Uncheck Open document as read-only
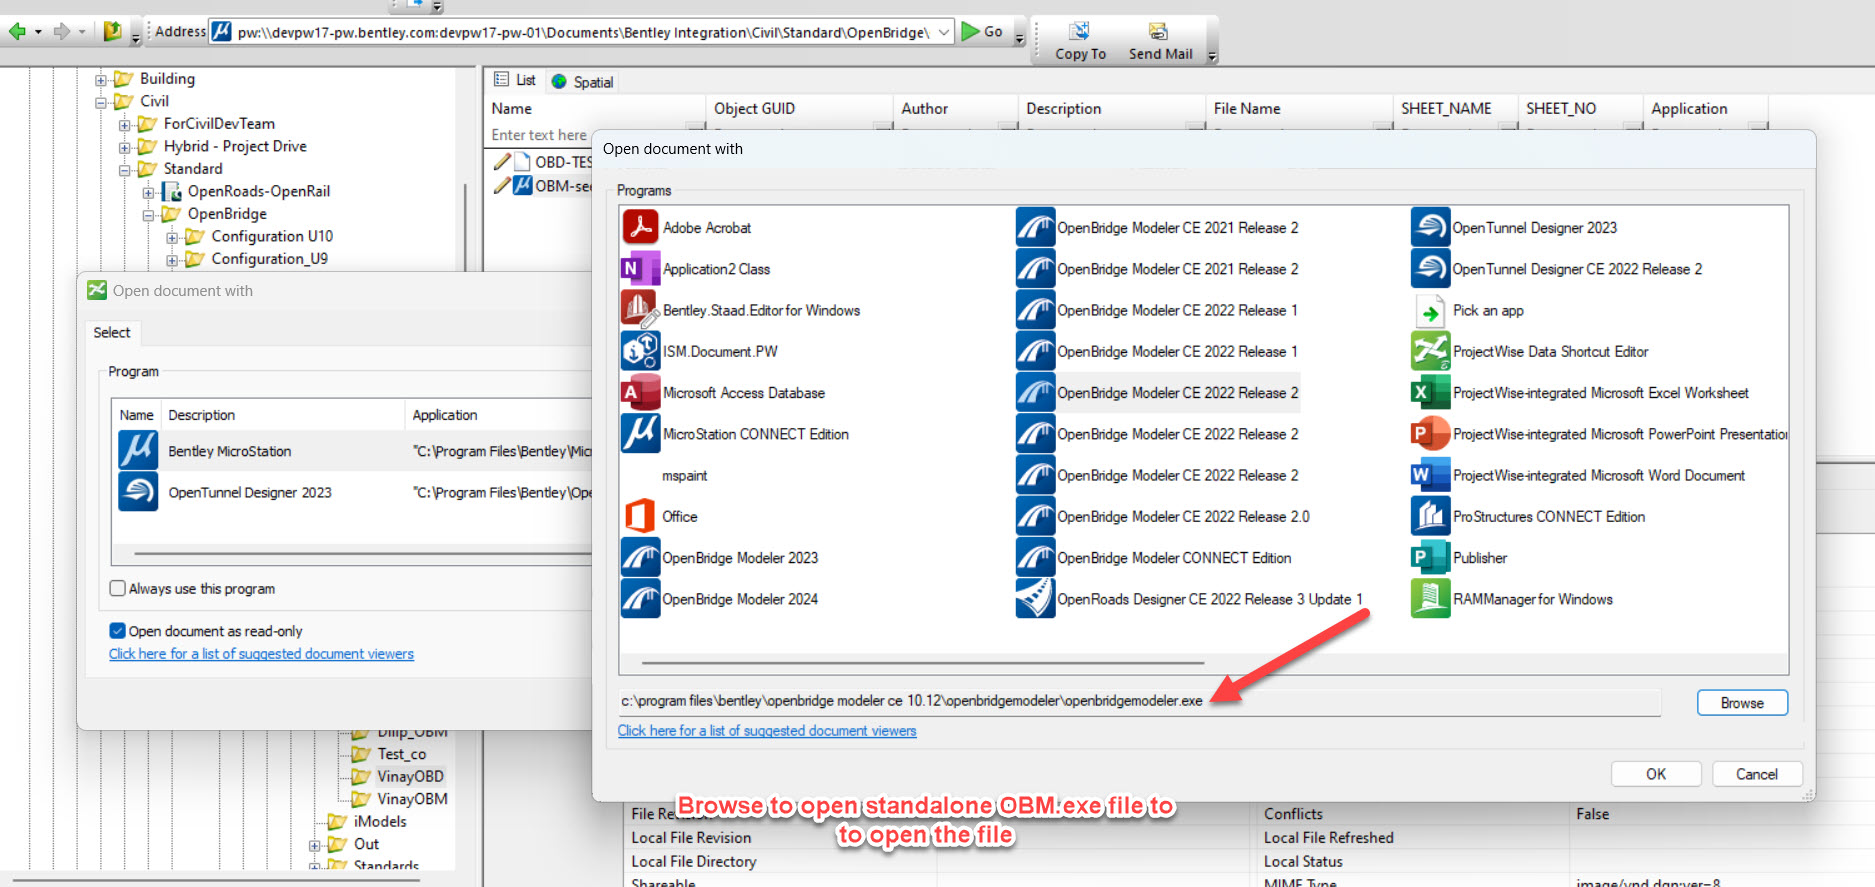1875x887 pixels. pos(118,630)
